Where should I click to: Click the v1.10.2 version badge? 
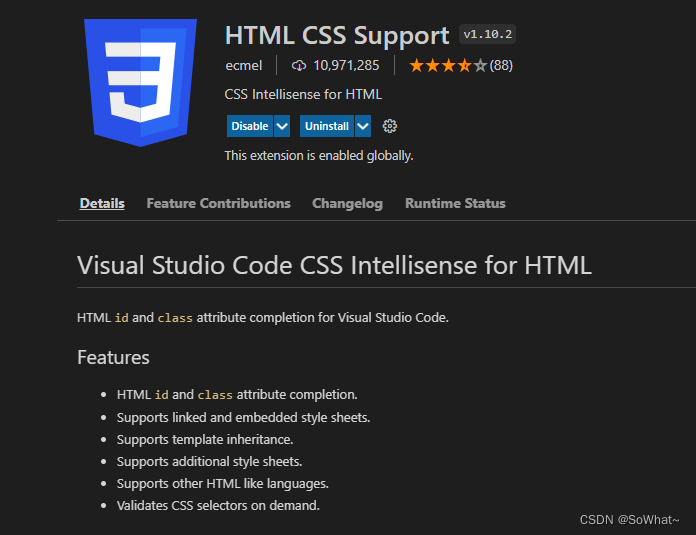(x=488, y=34)
